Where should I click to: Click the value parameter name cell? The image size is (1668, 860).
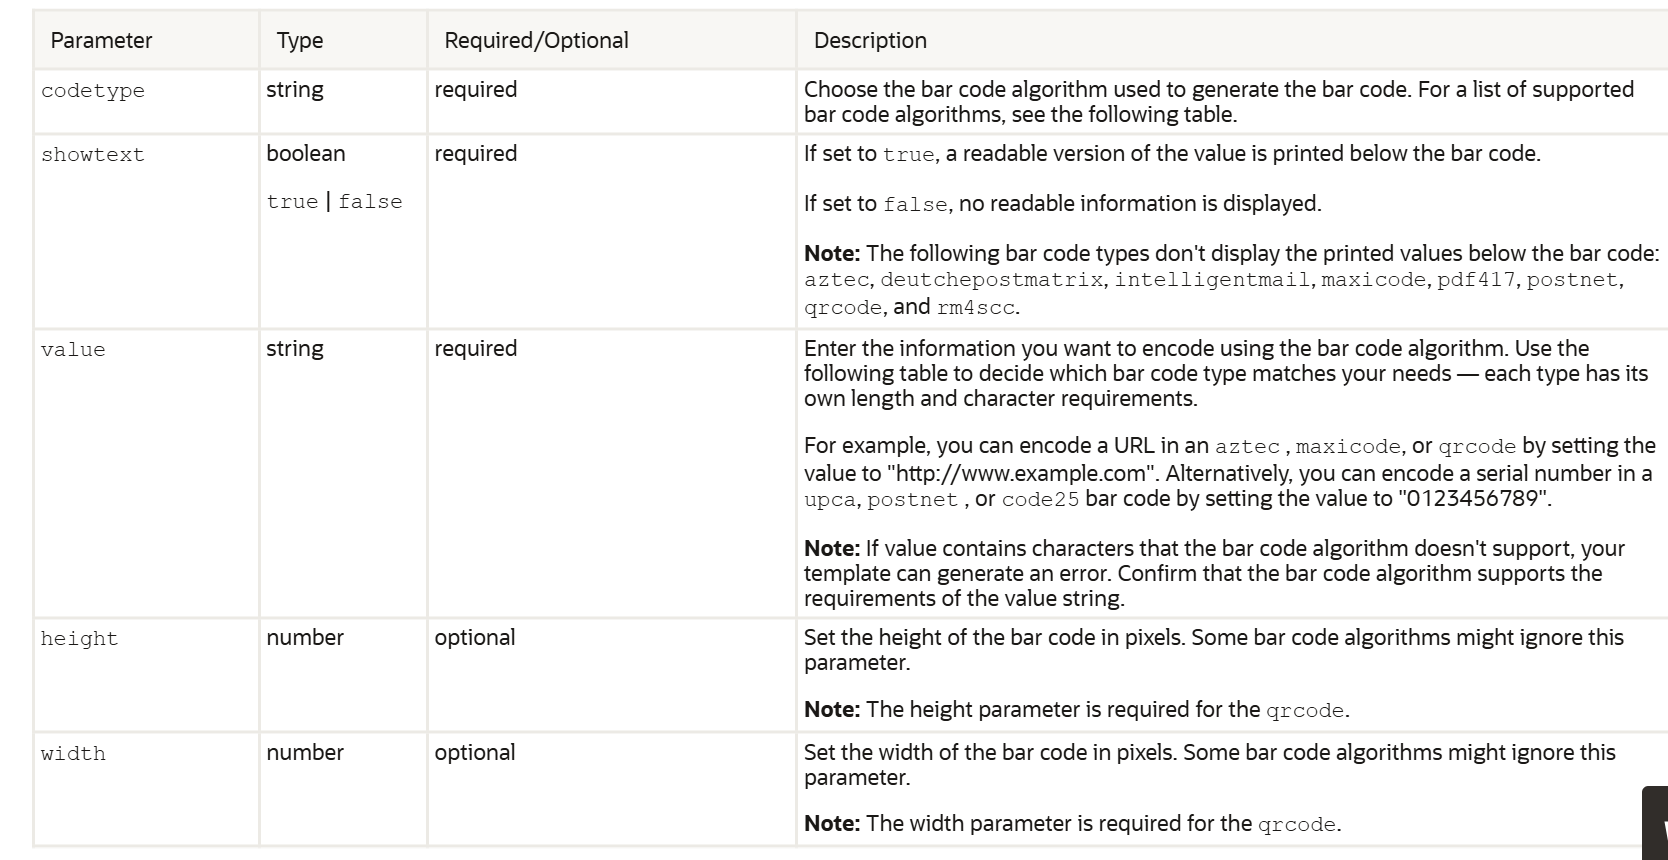tap(73, 350)
